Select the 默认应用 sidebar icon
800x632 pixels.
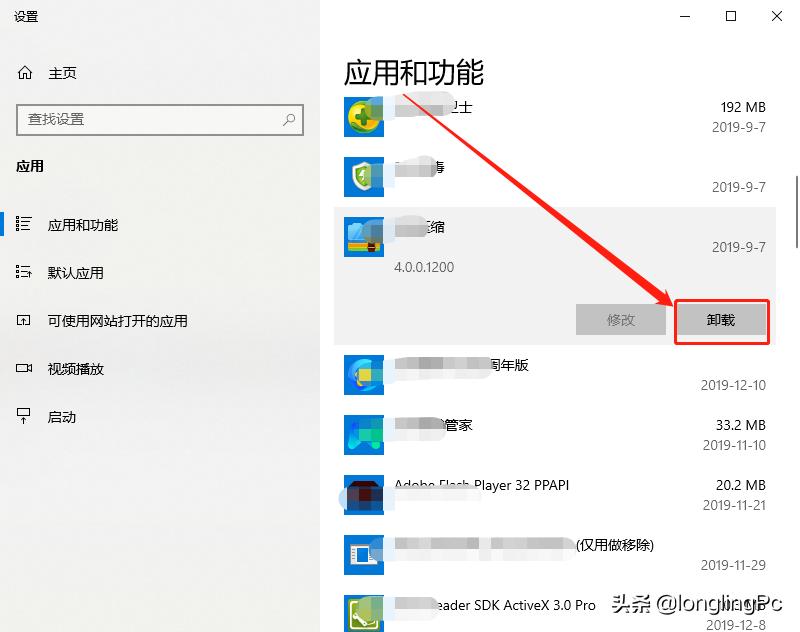coord(25,272)
